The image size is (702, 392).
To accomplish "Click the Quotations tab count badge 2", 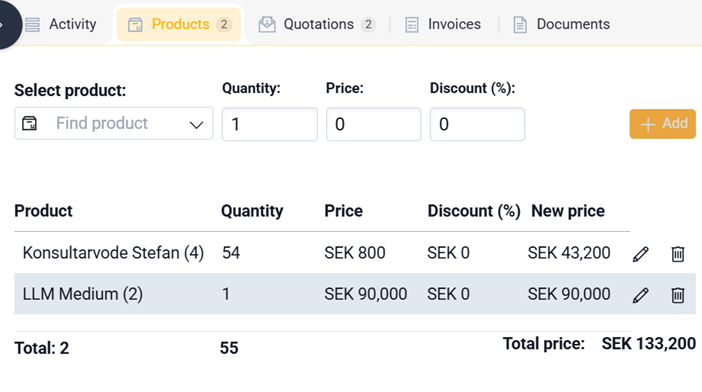I will (x=368, y=24).
